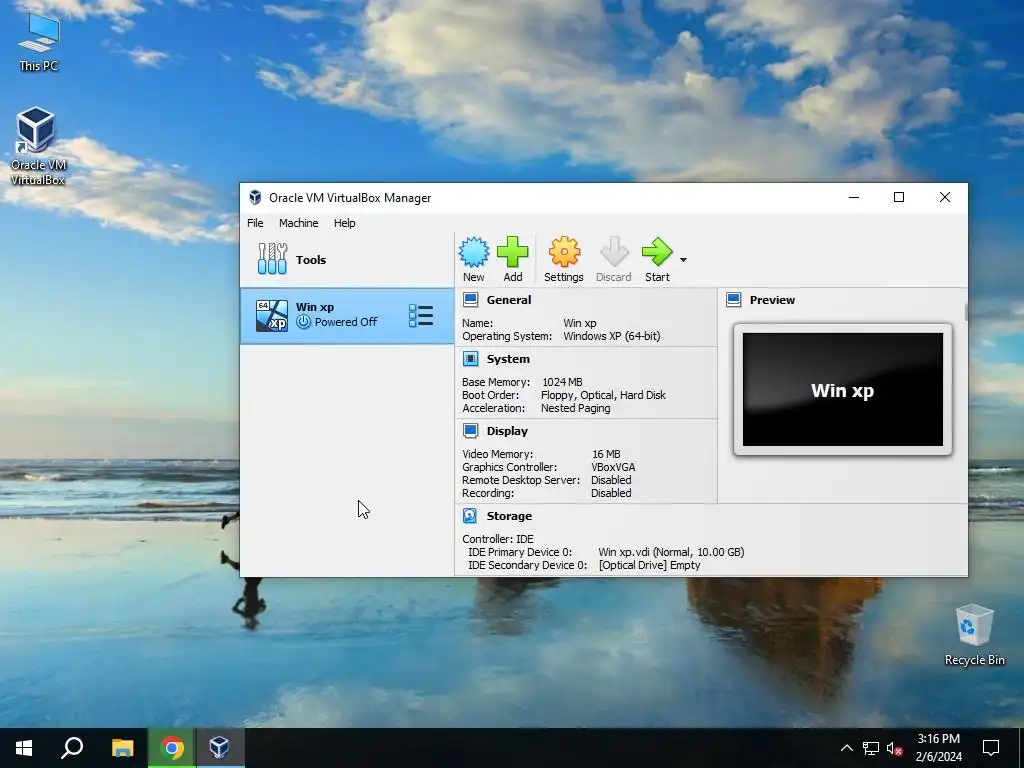Click the Display section monitor icon

point(470,430)
